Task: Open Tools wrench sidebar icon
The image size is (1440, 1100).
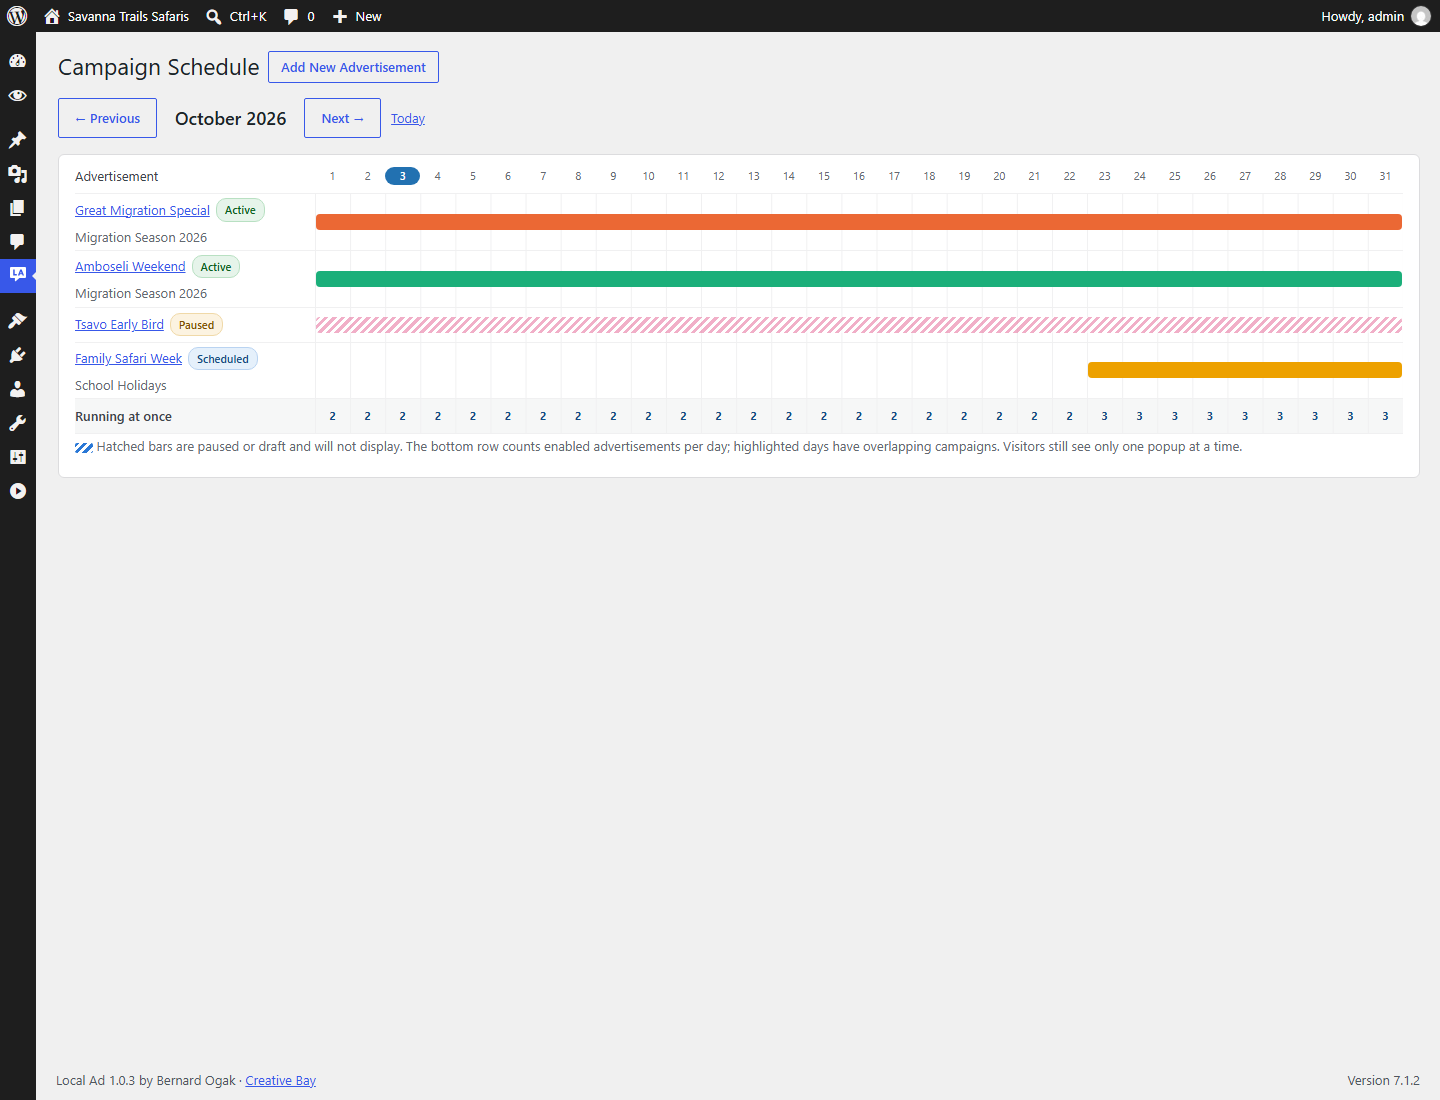Action: [17, 423]
